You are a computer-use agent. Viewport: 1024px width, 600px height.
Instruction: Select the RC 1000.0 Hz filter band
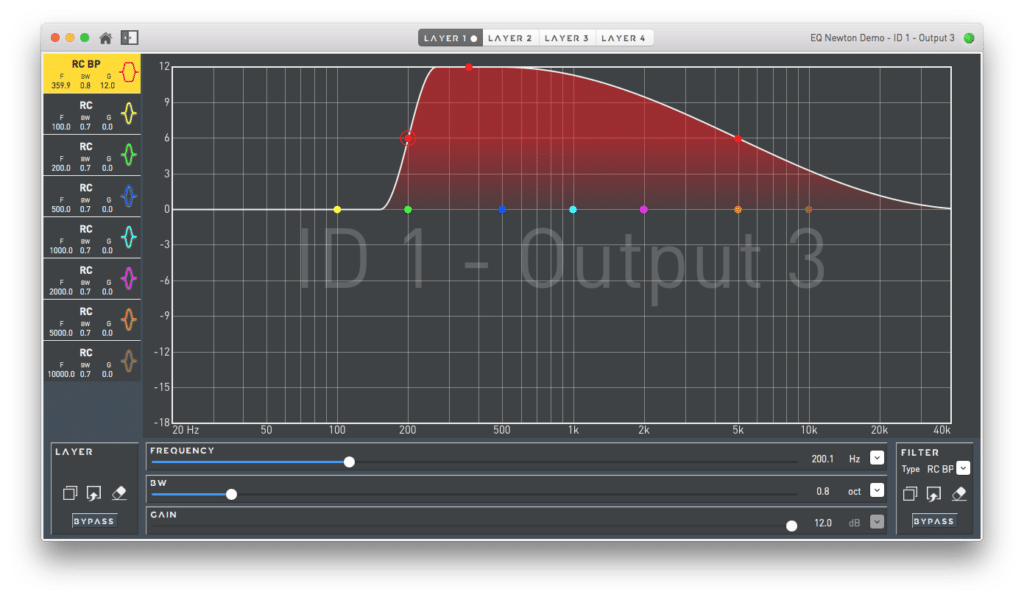coord(92,236)
